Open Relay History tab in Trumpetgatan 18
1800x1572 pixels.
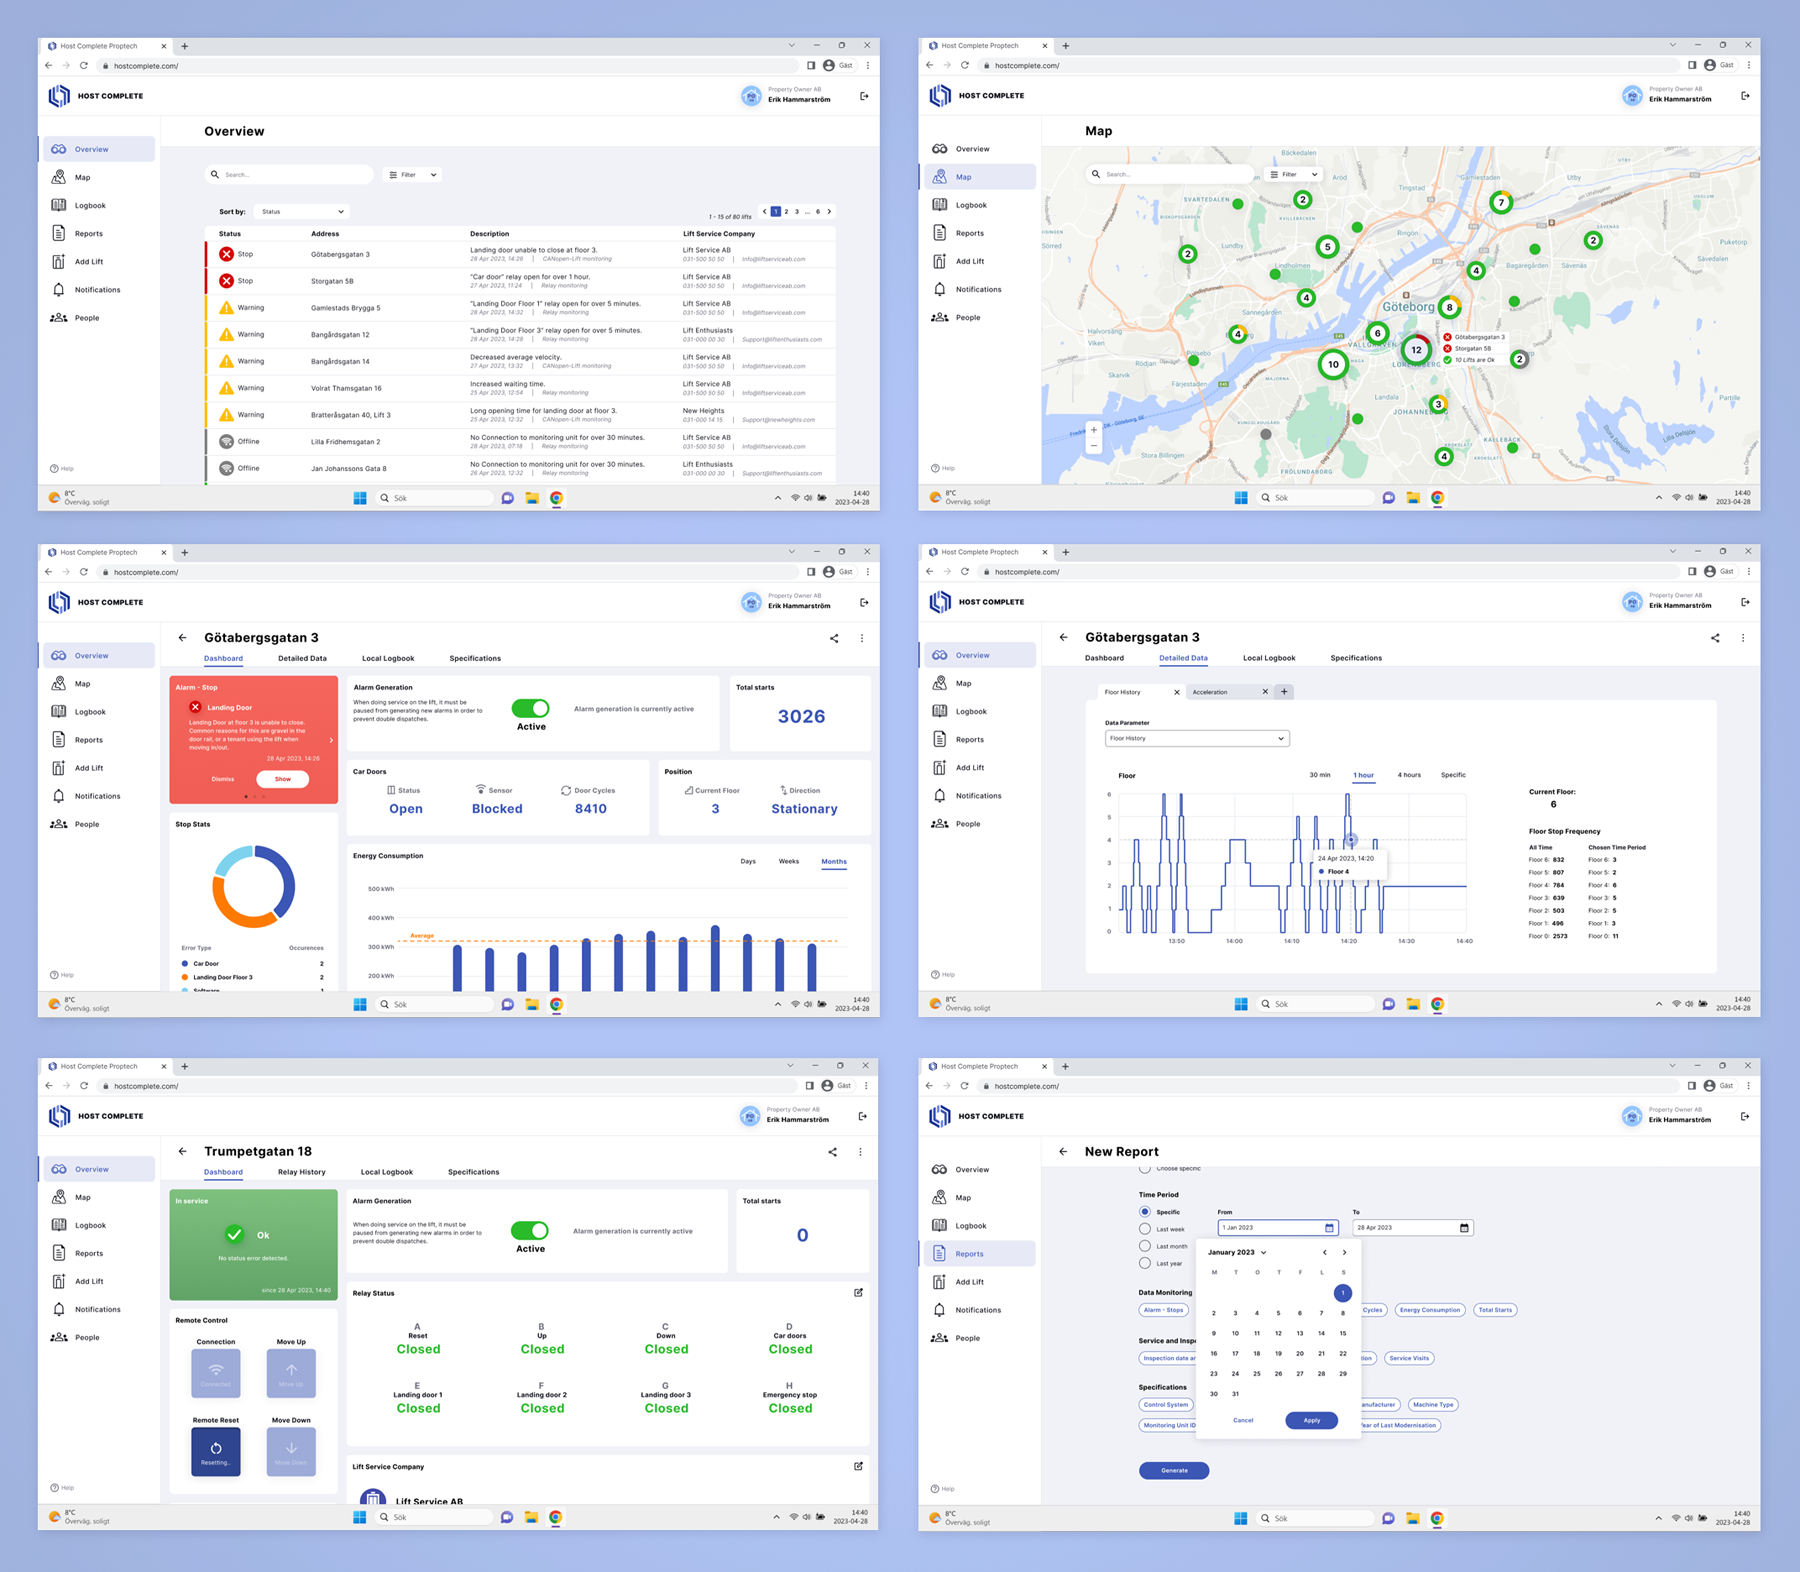(x=302, y=1172)
